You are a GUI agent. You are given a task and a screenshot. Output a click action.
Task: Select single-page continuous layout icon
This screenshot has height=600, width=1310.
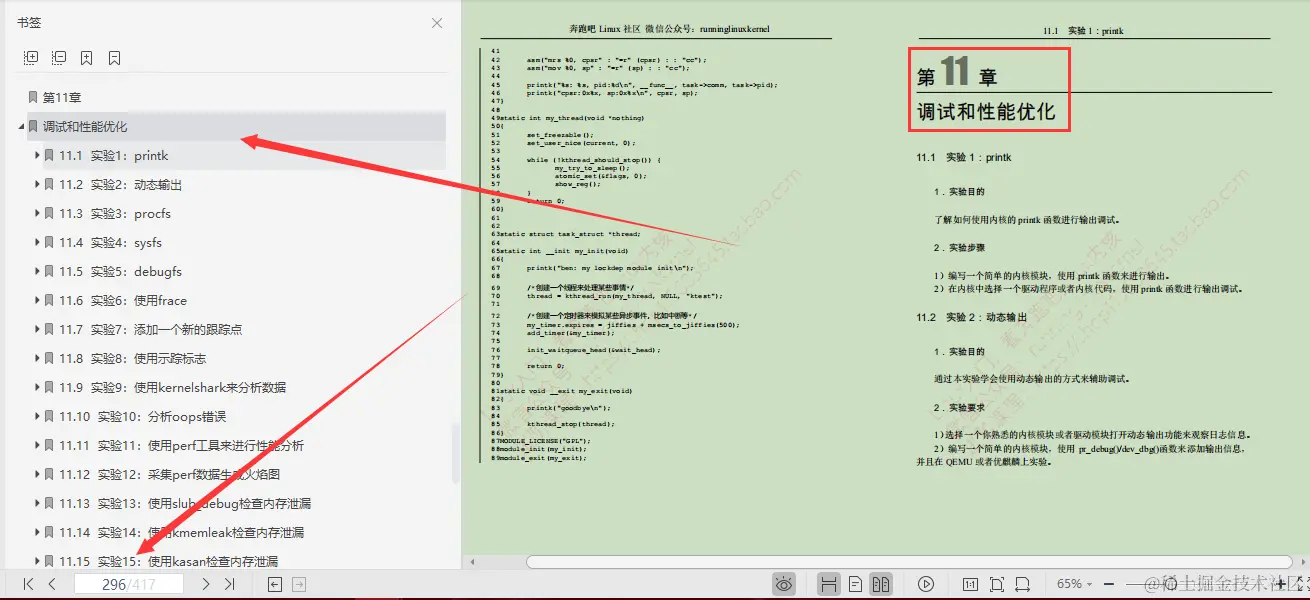[855, 583]
